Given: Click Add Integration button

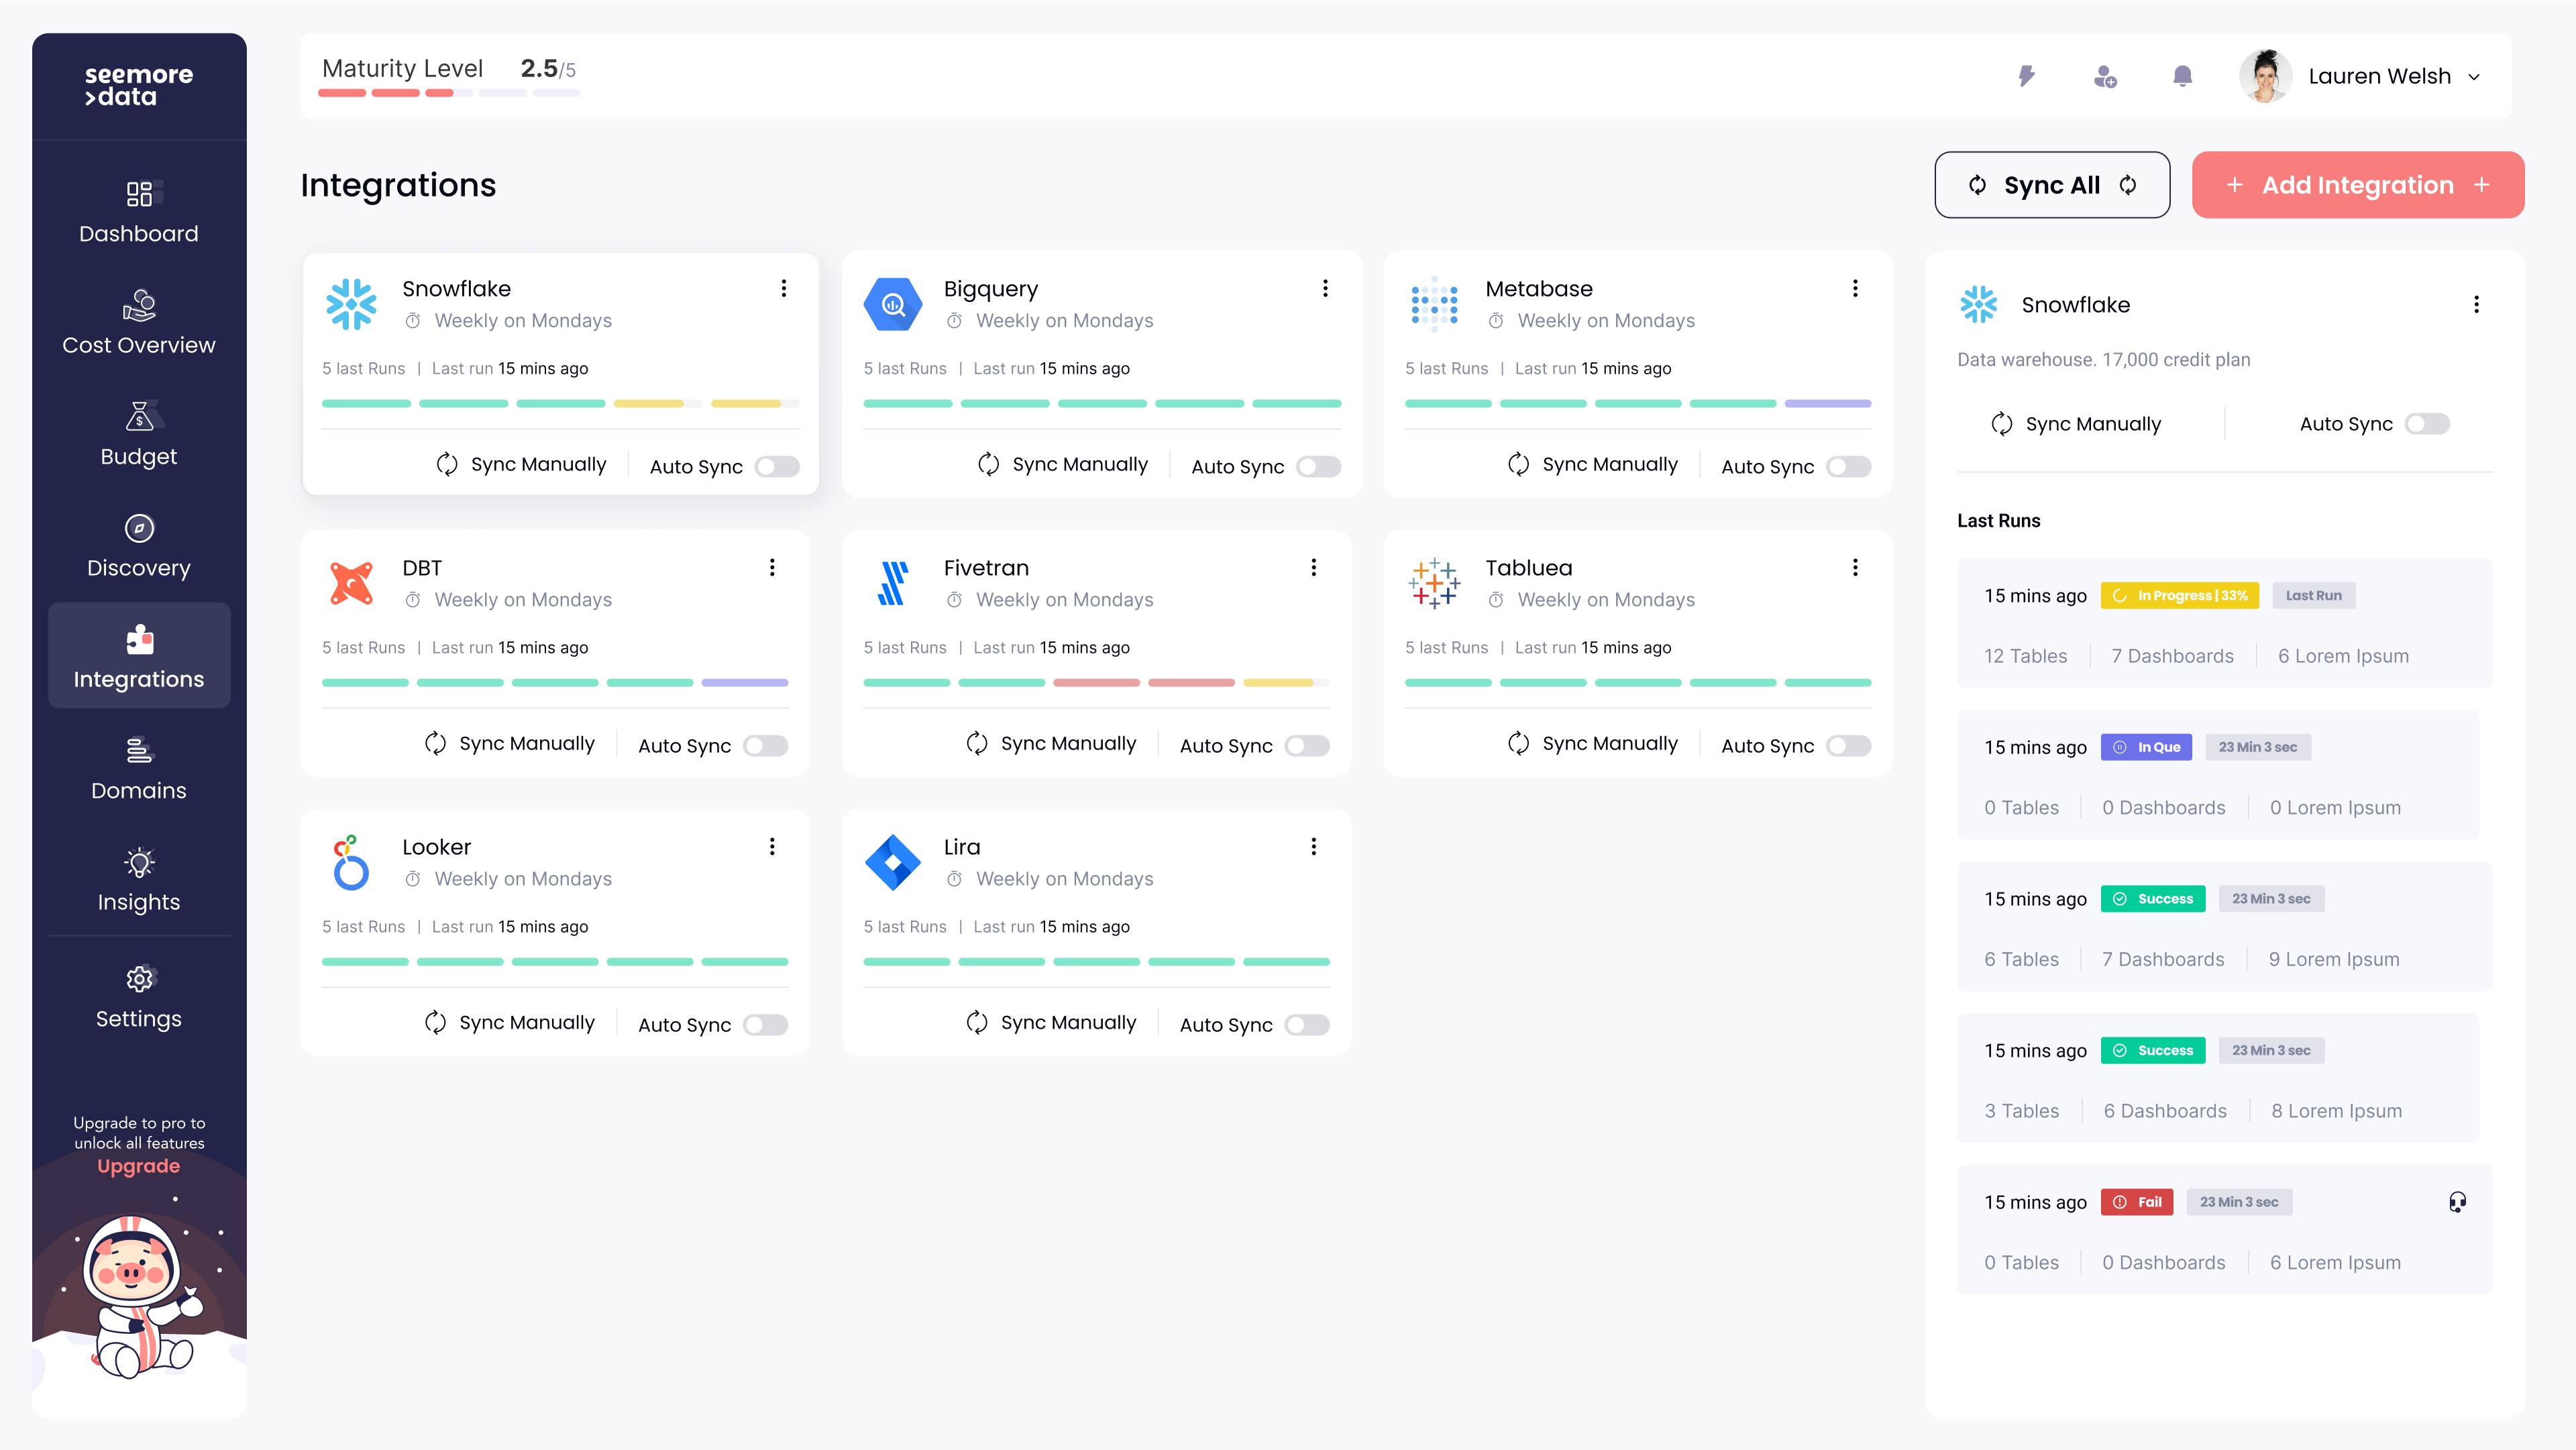Looking at the screenshot, I should click(2358, 185).
